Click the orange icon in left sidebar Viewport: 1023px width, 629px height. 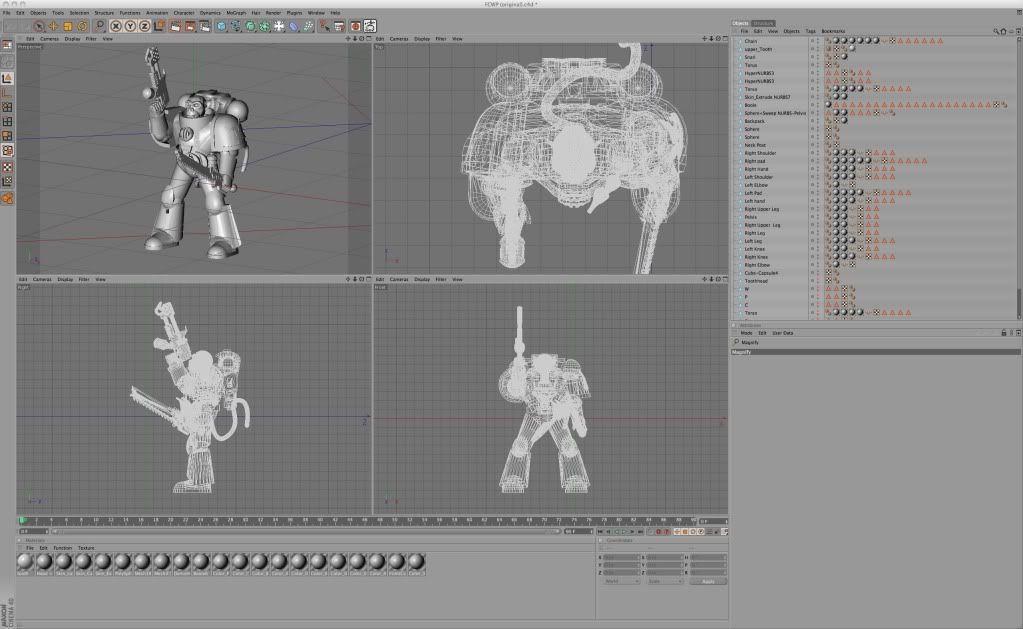point(7,198)
